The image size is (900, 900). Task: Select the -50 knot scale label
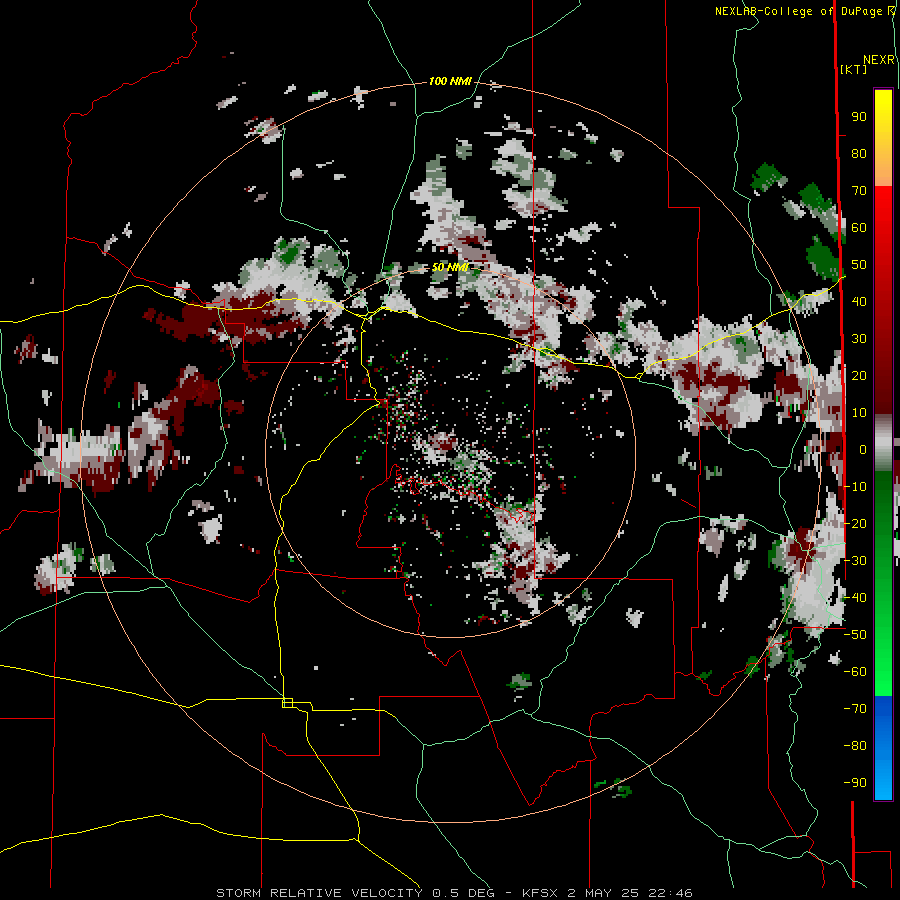point(855,635)
